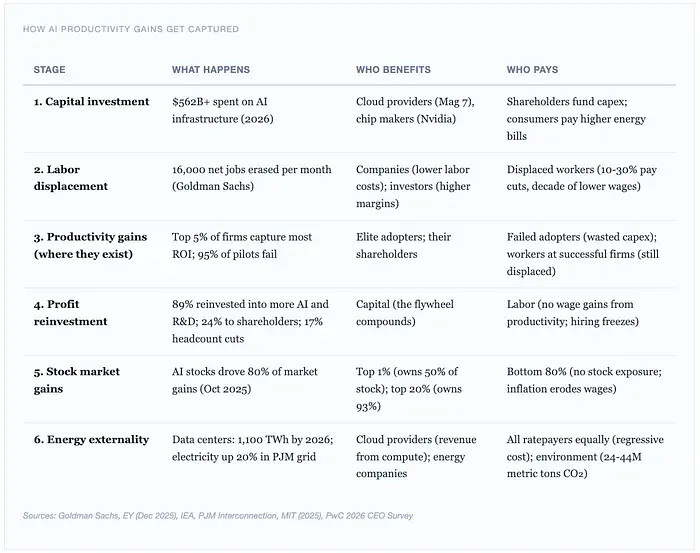Click the 'How AI Productivity Gains Get Captured' title
Image resolution: width=700 pixels, height=553 pixels.
click(130, 29)
